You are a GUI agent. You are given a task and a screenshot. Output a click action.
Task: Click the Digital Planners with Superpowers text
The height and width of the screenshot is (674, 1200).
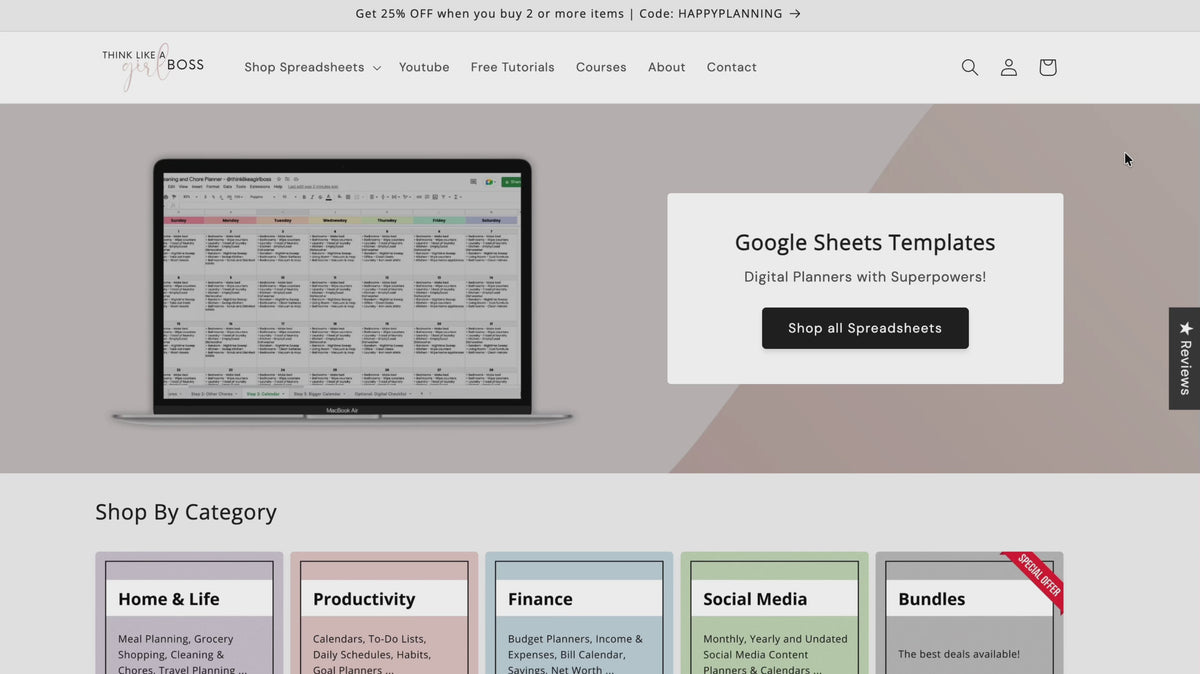pyautogui.click(x=865, y=277)
